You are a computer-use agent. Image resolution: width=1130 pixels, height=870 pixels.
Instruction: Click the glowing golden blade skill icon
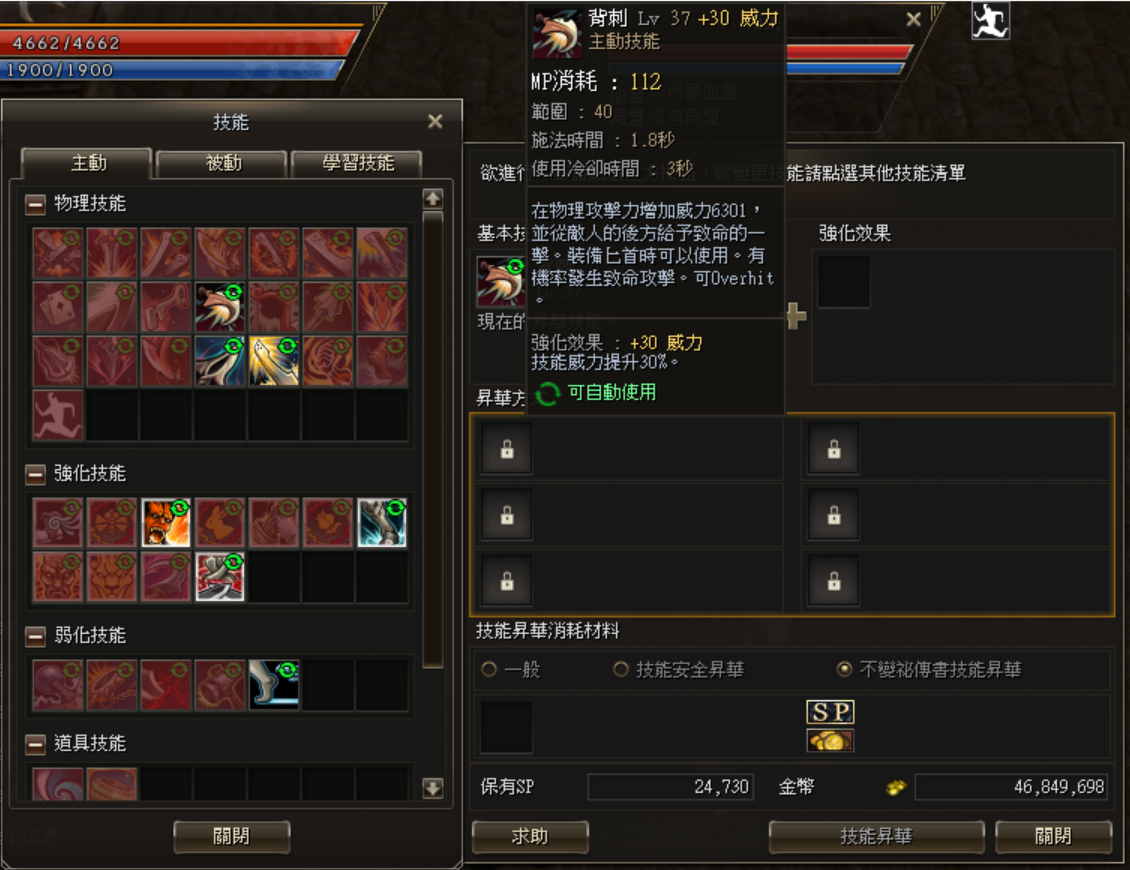pos(274,361)
